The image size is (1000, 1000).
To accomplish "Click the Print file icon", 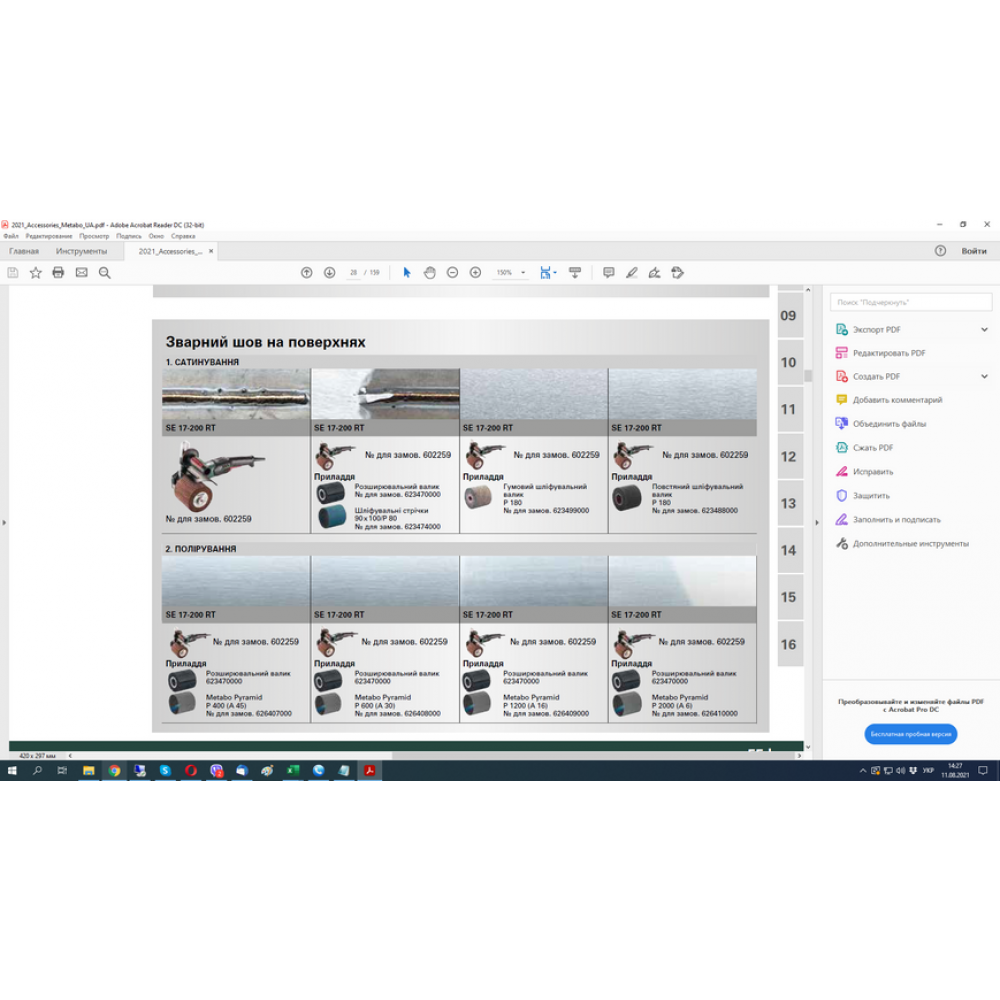I will pos(58,272).
